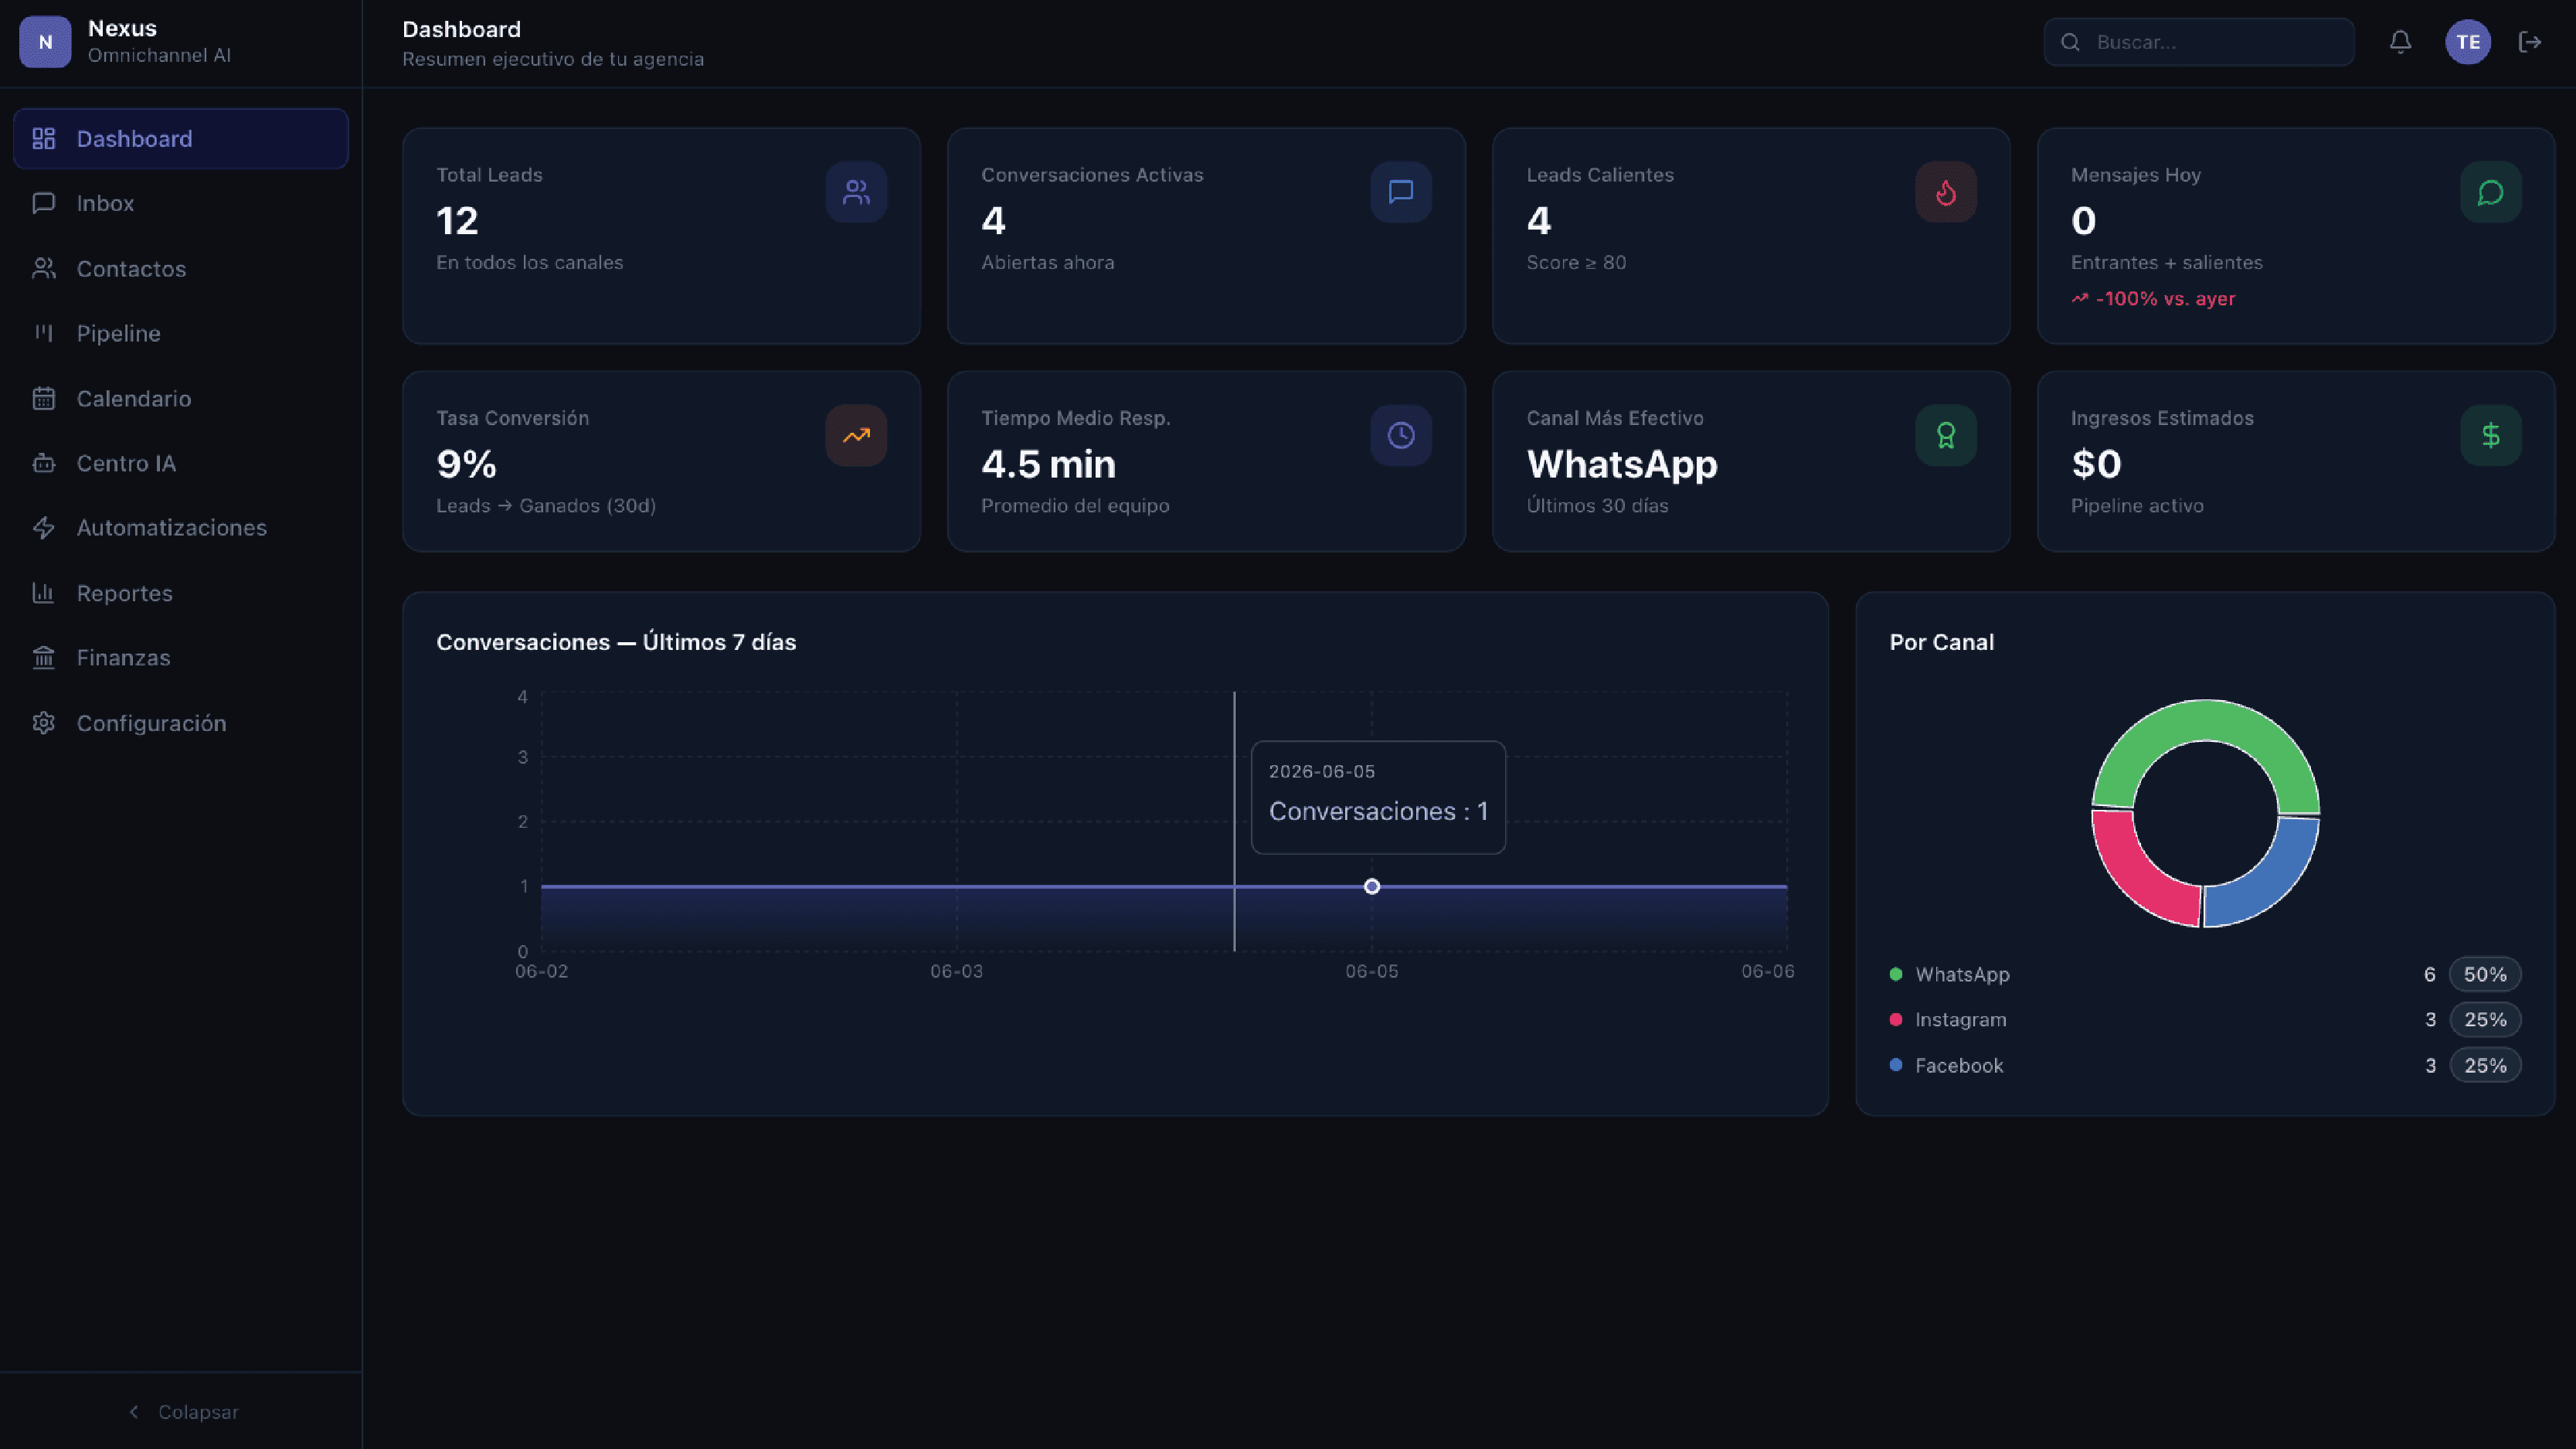Image resolution: width=2576 pixels, height=1449 pixels.
Task: Click the 06-03 axis date label
Action: [957, 971]
